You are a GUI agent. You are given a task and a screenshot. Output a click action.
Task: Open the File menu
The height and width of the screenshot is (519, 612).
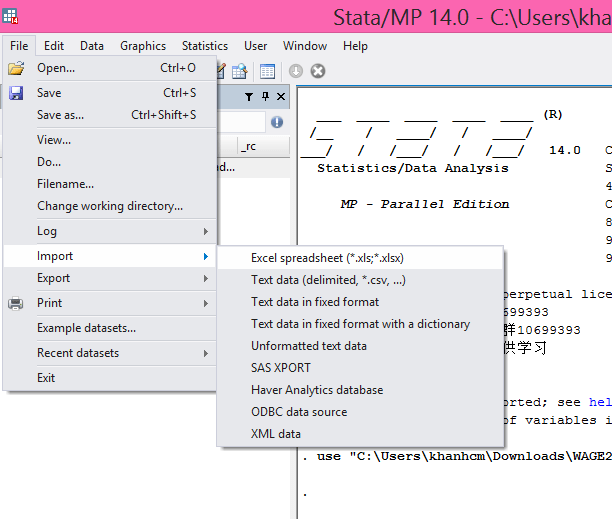coord(19,46)
